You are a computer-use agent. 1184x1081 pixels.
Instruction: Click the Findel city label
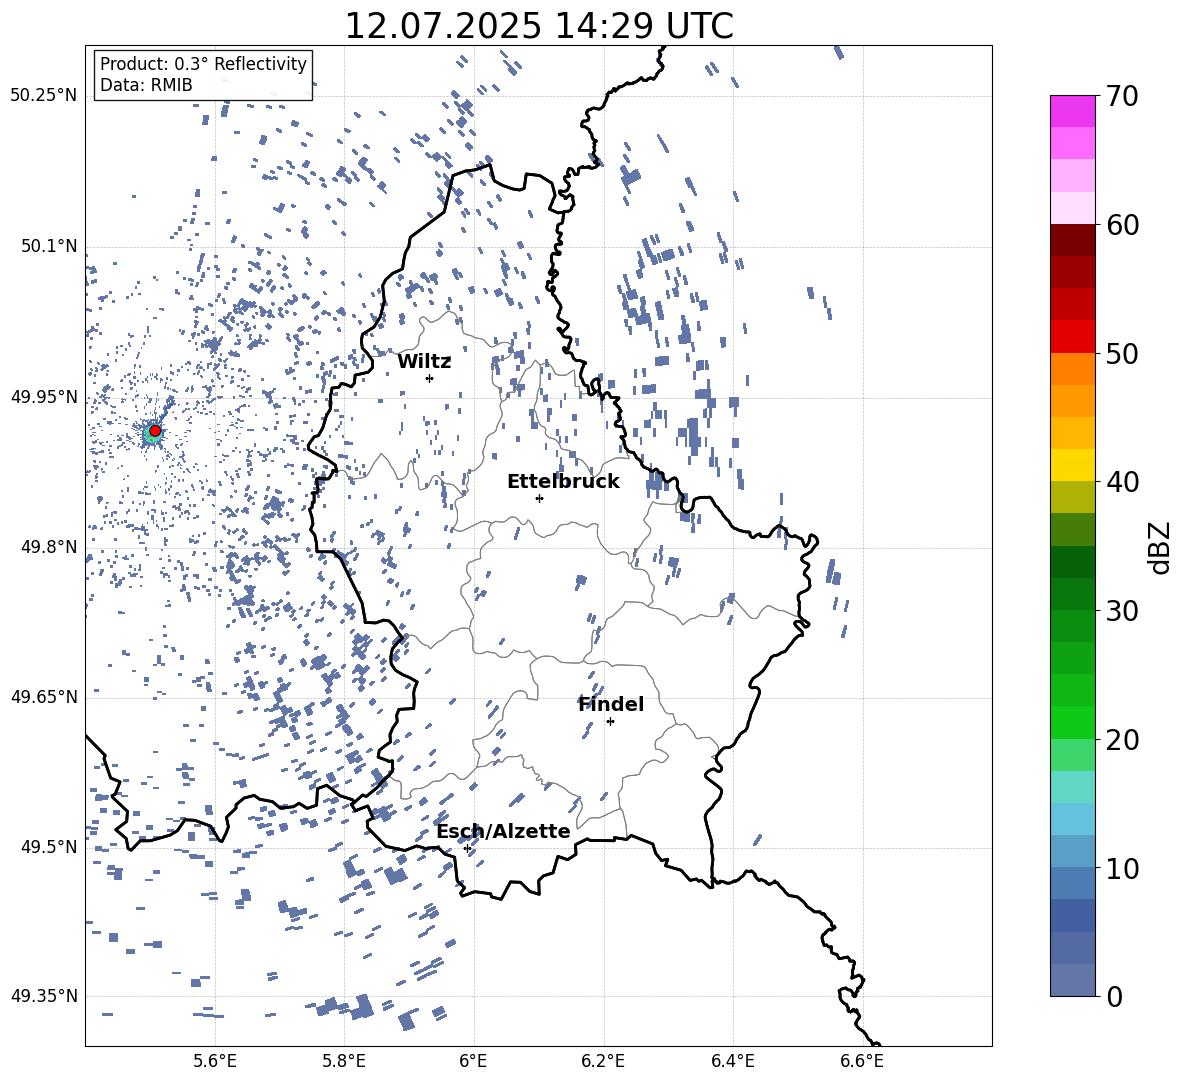(x=611, y=704)
